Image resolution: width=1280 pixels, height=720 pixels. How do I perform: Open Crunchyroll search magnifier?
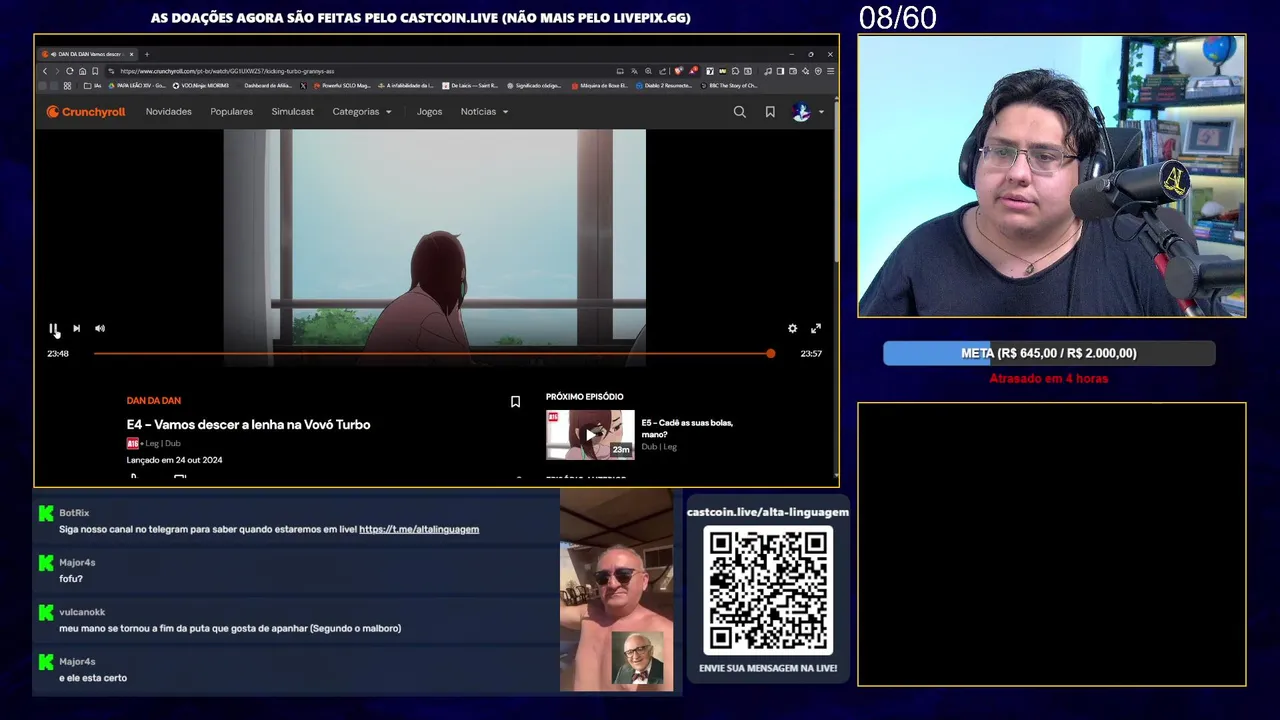(x=740, y=112)
